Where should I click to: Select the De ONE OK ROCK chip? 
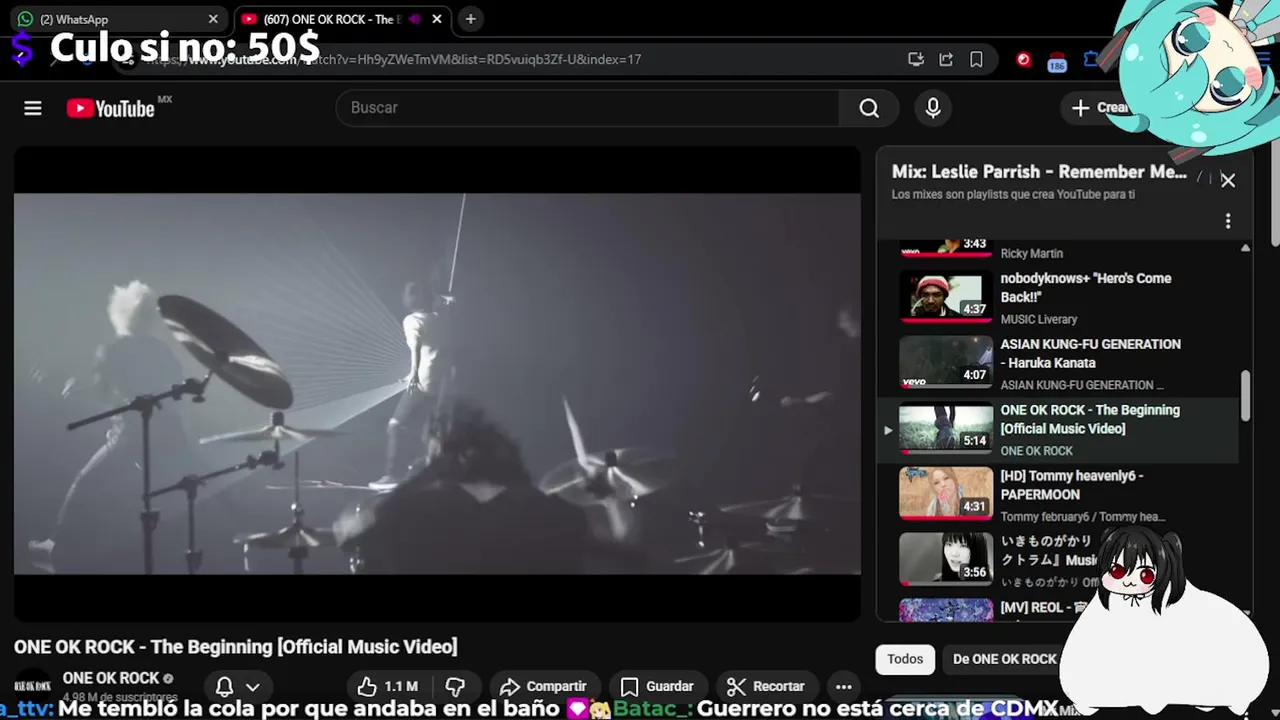click(x=1005, y=659)
